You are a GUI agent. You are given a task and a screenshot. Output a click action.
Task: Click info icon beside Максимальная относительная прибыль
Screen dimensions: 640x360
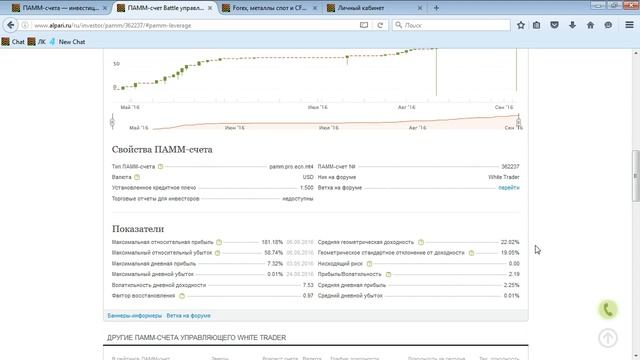point(219,242)
